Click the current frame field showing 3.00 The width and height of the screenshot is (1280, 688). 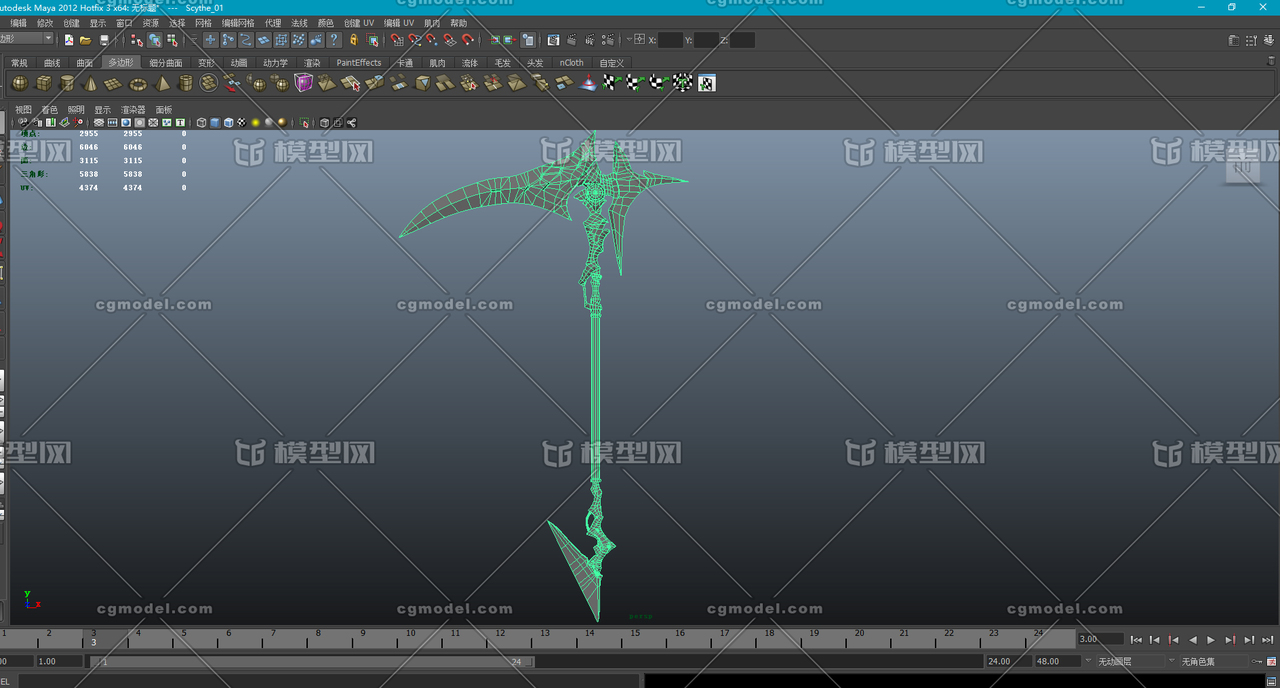tap(1101, 639)
